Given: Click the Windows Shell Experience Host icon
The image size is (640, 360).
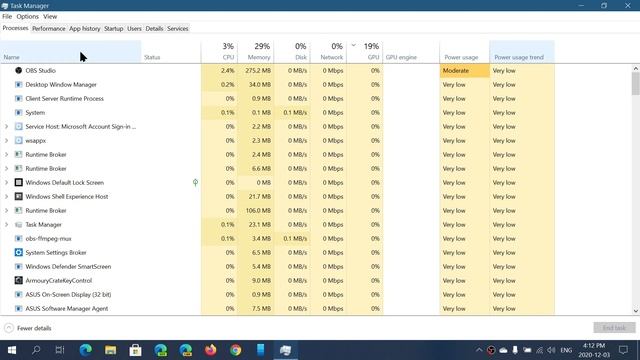Looking at the screenshot, I should 18,196.
